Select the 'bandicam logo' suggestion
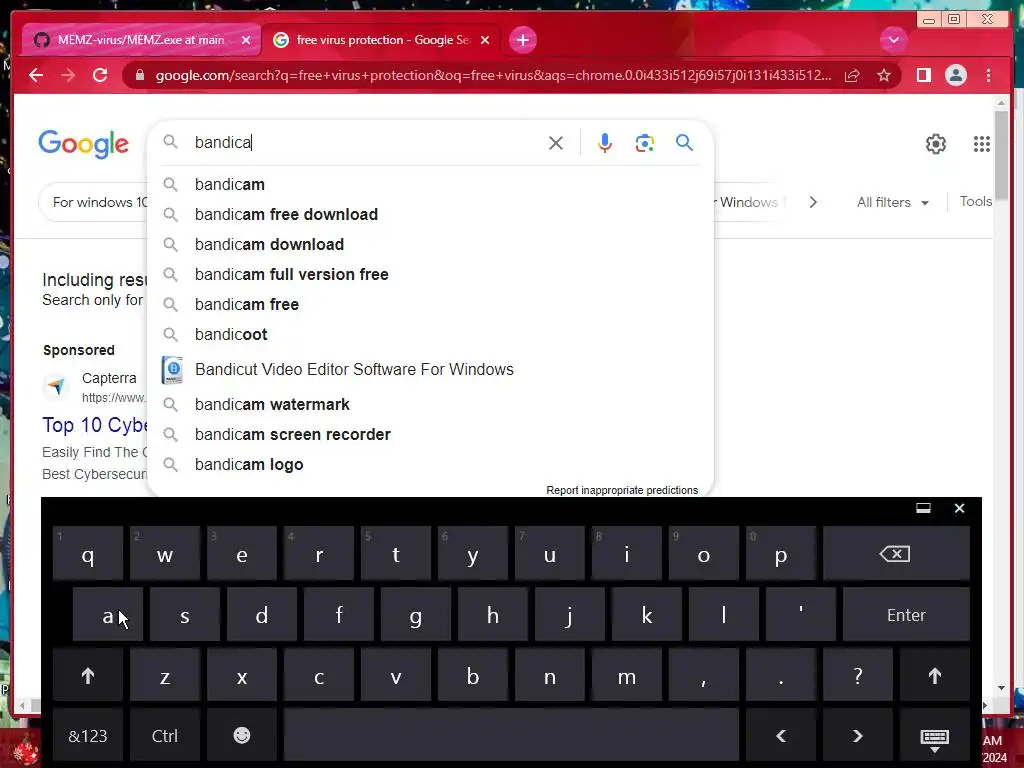1024x768 pixels. pos(431,465)
